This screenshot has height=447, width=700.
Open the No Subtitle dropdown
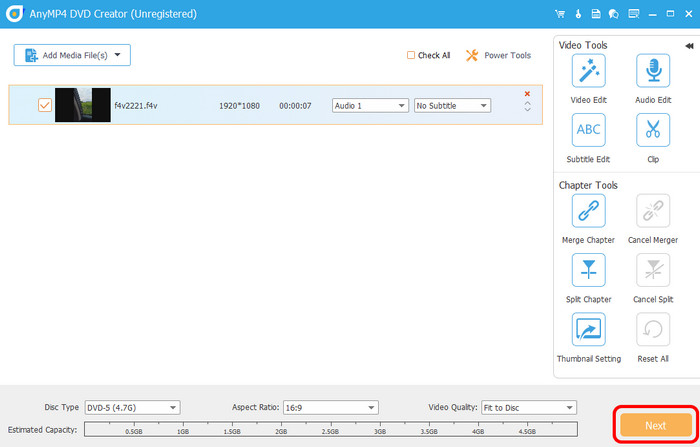coord(452,105)
